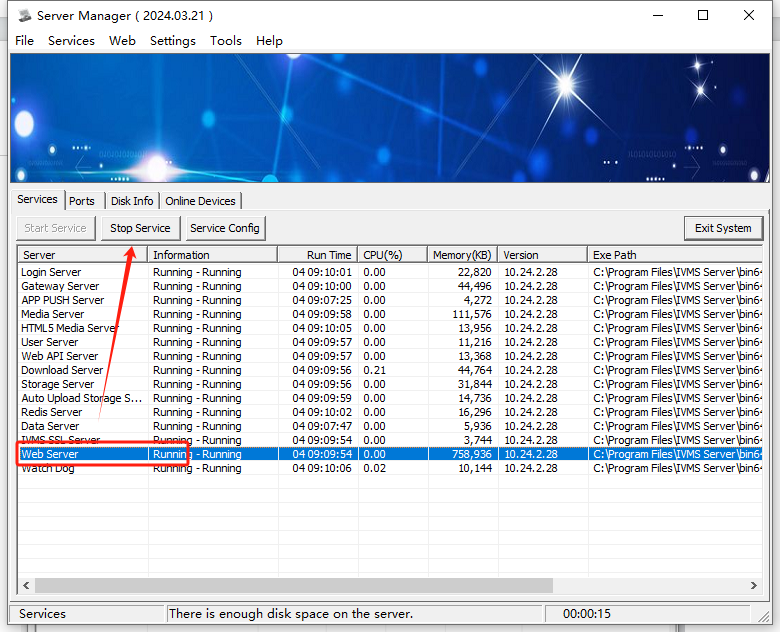780x632 pixels.
Task: Sort by the Exe Path column header
Action: [675, 255]
